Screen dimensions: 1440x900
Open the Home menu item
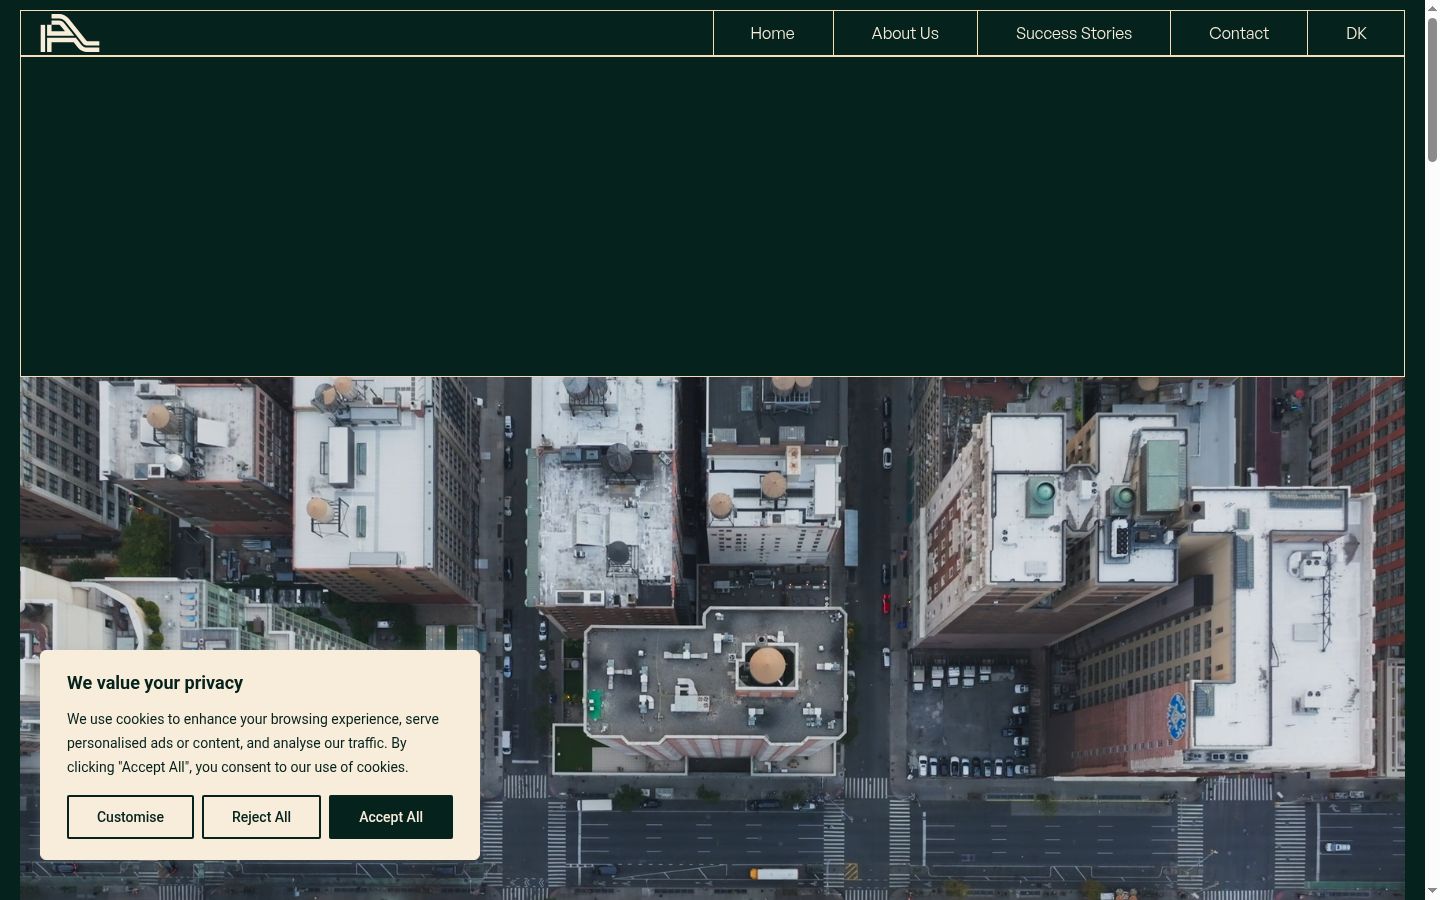point(773,33)
